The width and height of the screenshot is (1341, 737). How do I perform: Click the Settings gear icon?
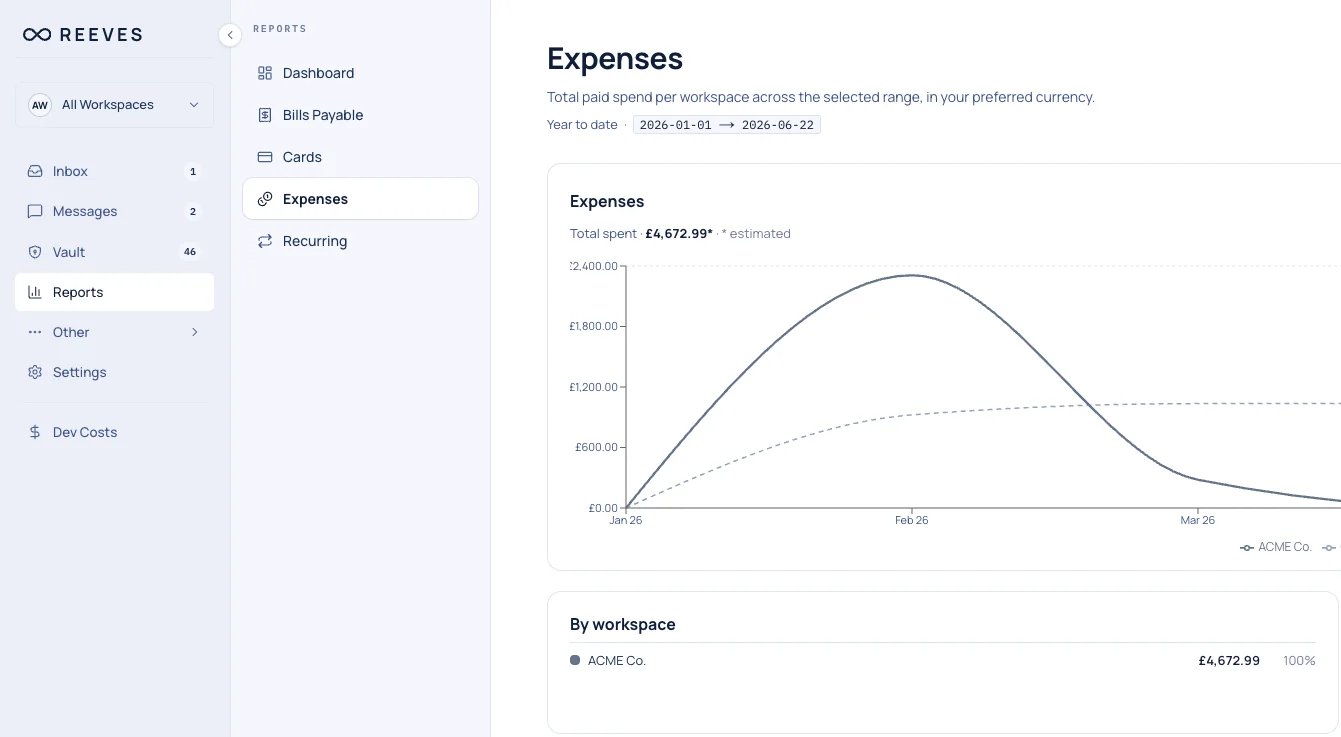tap(35, 372)
